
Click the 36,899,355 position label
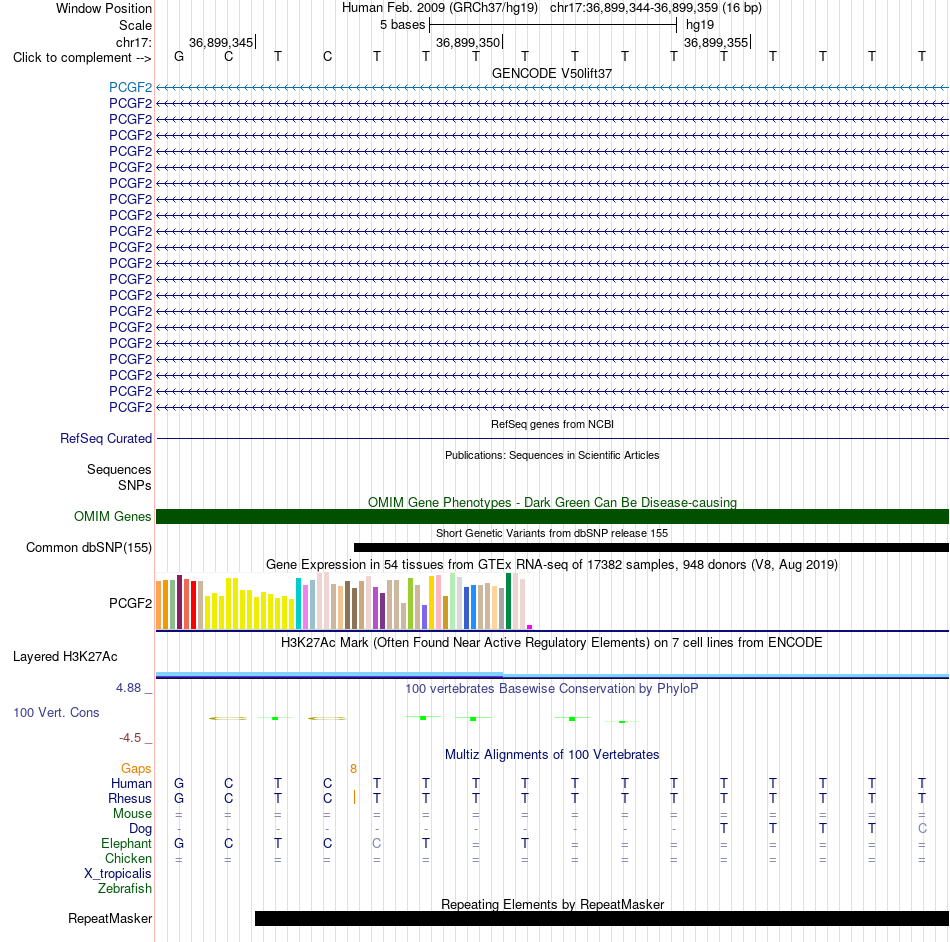tap(716, 42)
